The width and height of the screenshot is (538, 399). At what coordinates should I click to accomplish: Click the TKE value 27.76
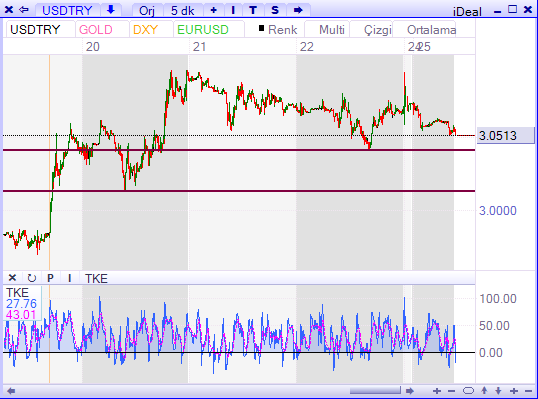tap(21, 304)
